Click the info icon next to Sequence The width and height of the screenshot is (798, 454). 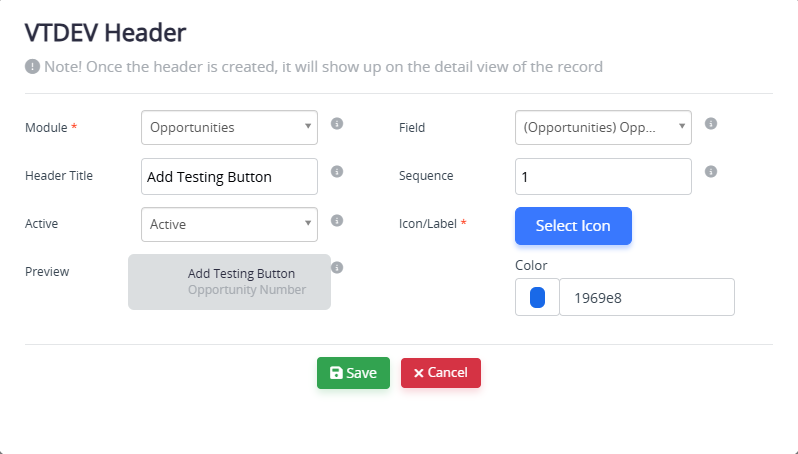tap(711, 172)
